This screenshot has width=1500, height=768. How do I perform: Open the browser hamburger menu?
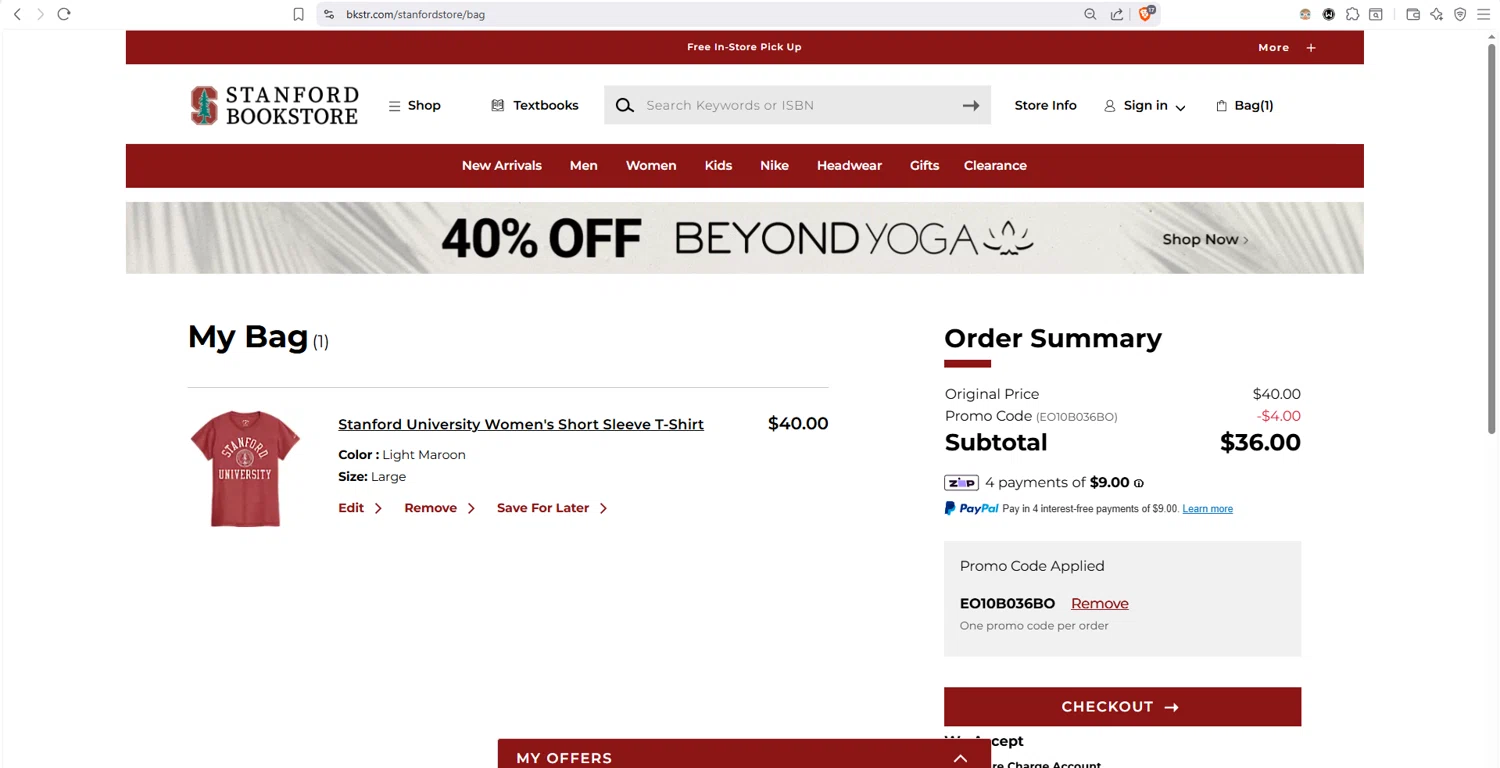click(x=1485, y=14)
